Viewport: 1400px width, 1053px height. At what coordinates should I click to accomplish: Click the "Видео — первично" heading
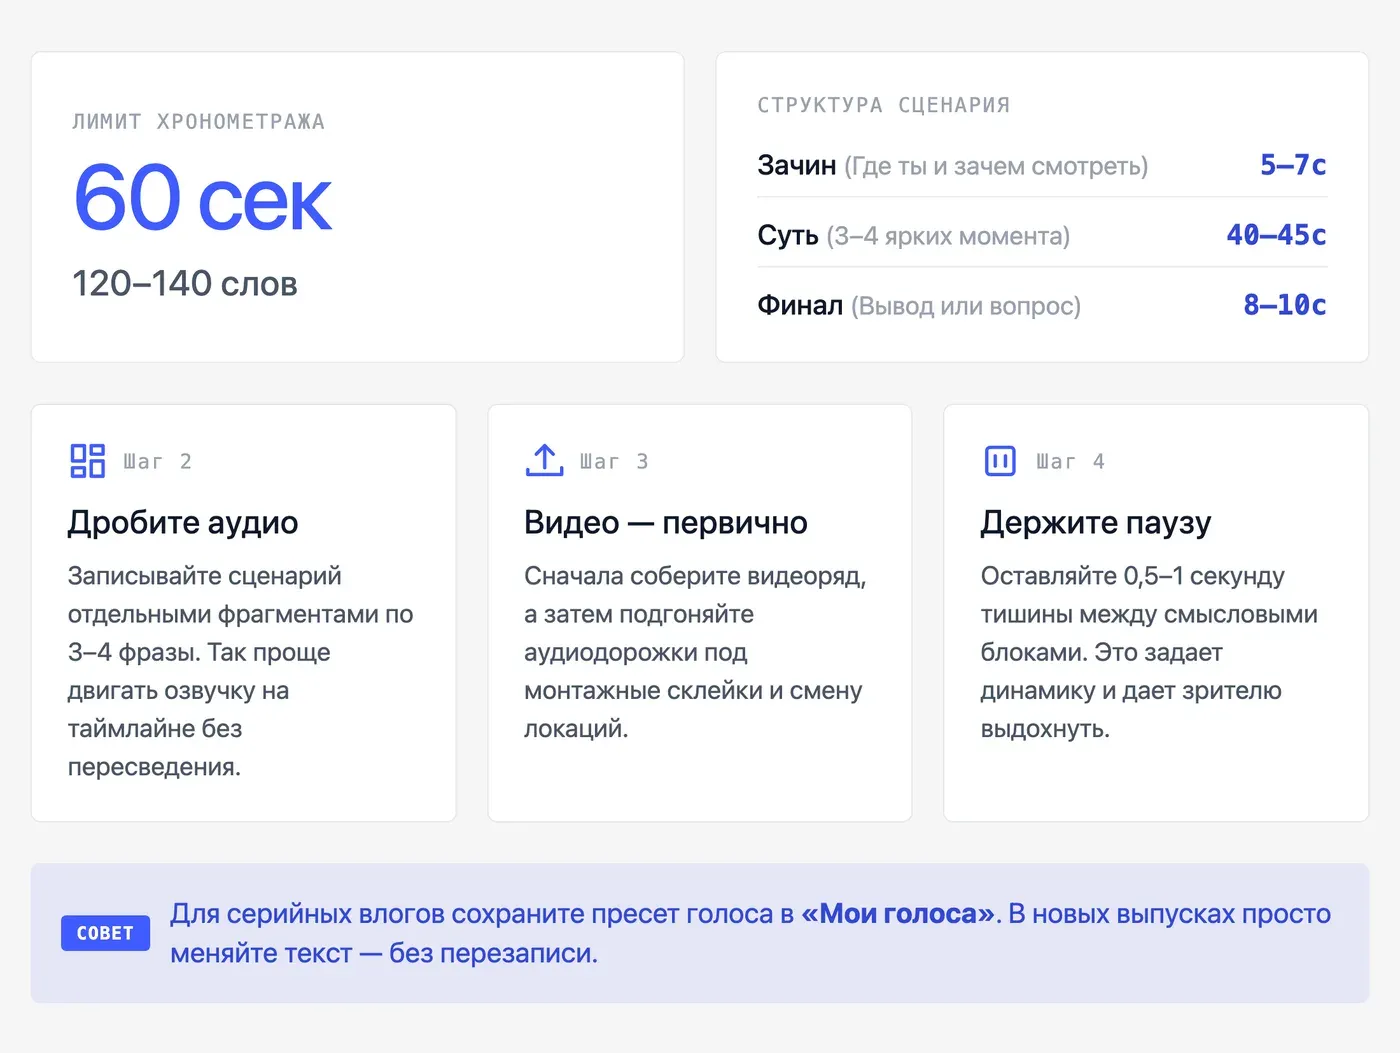[666, 522]
